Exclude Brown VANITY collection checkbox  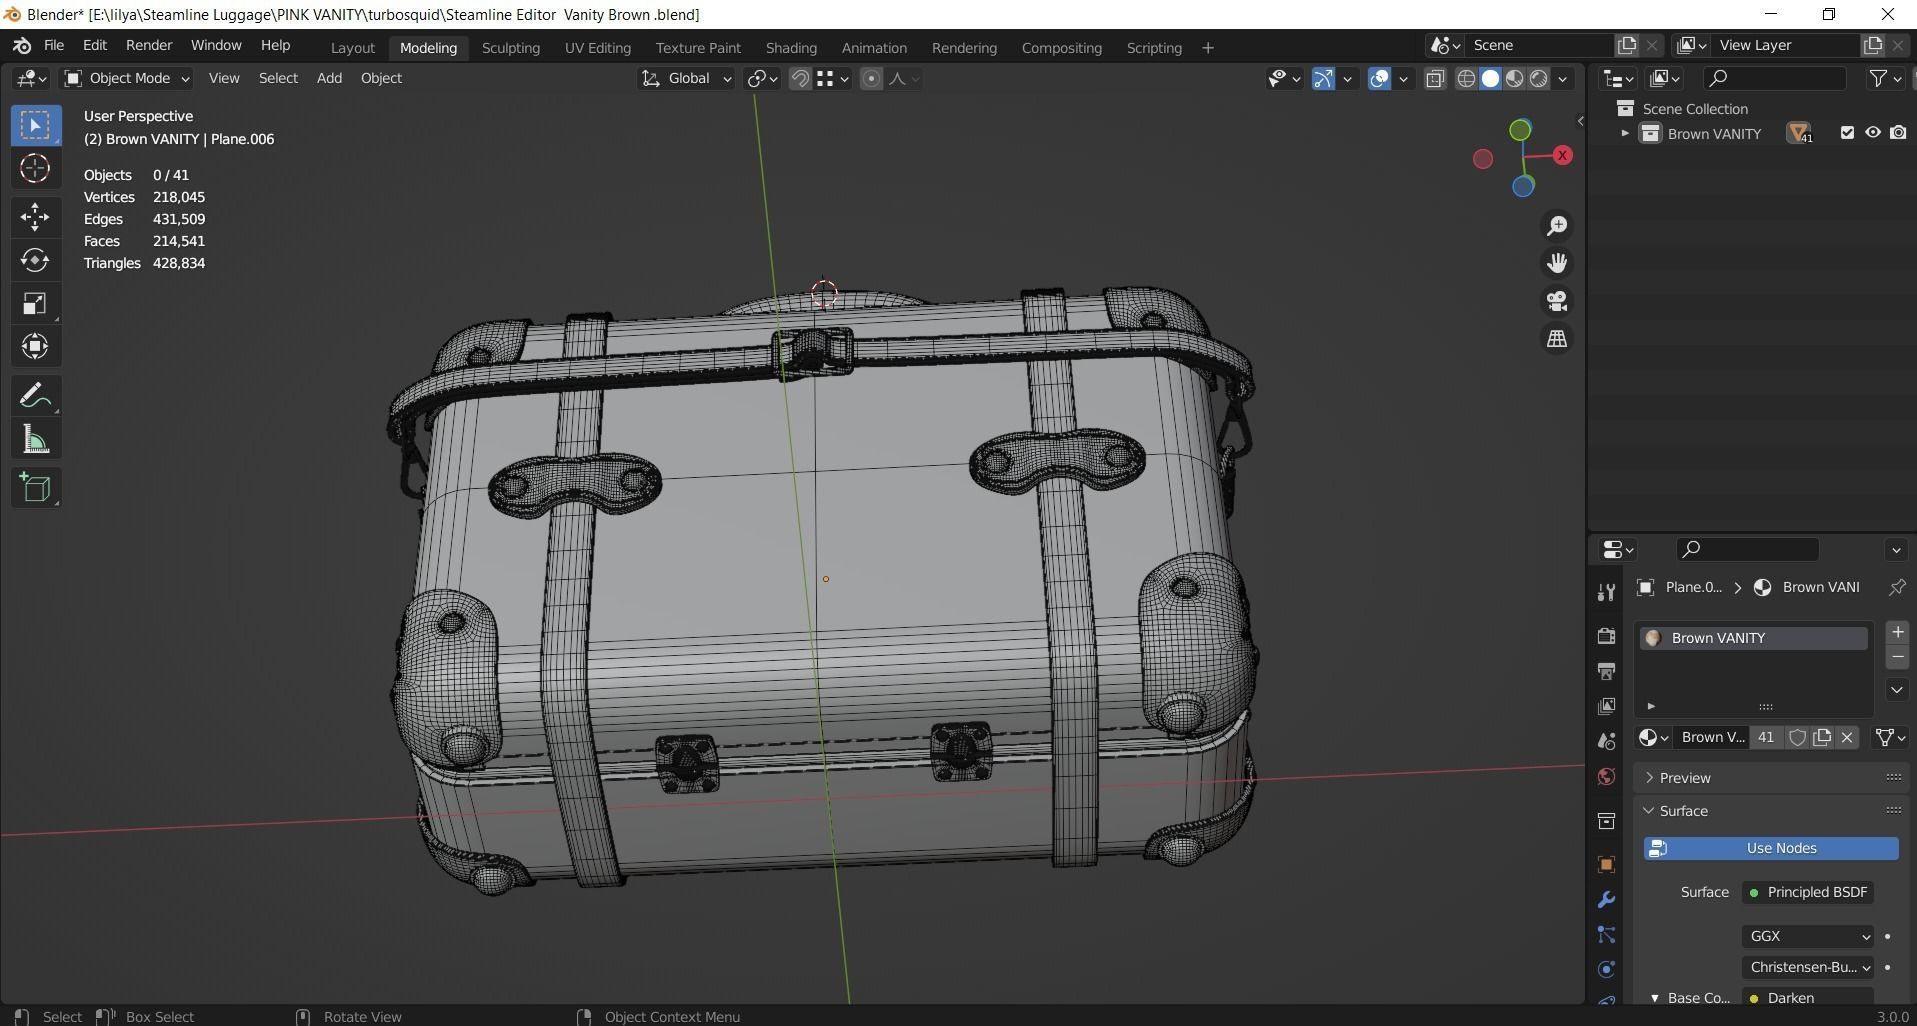(x=1847, y=133)
